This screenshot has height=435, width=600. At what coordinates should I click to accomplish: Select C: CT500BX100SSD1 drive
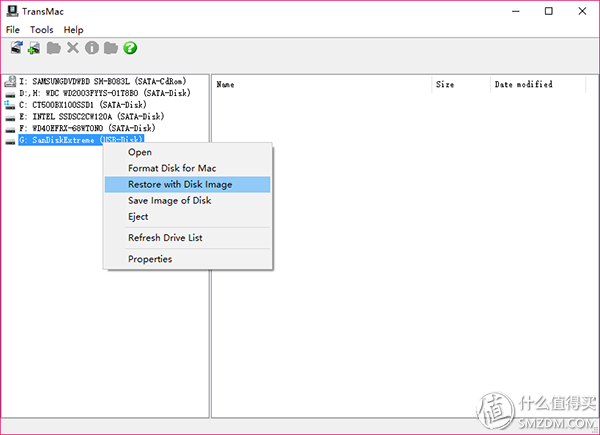[83, 104]
